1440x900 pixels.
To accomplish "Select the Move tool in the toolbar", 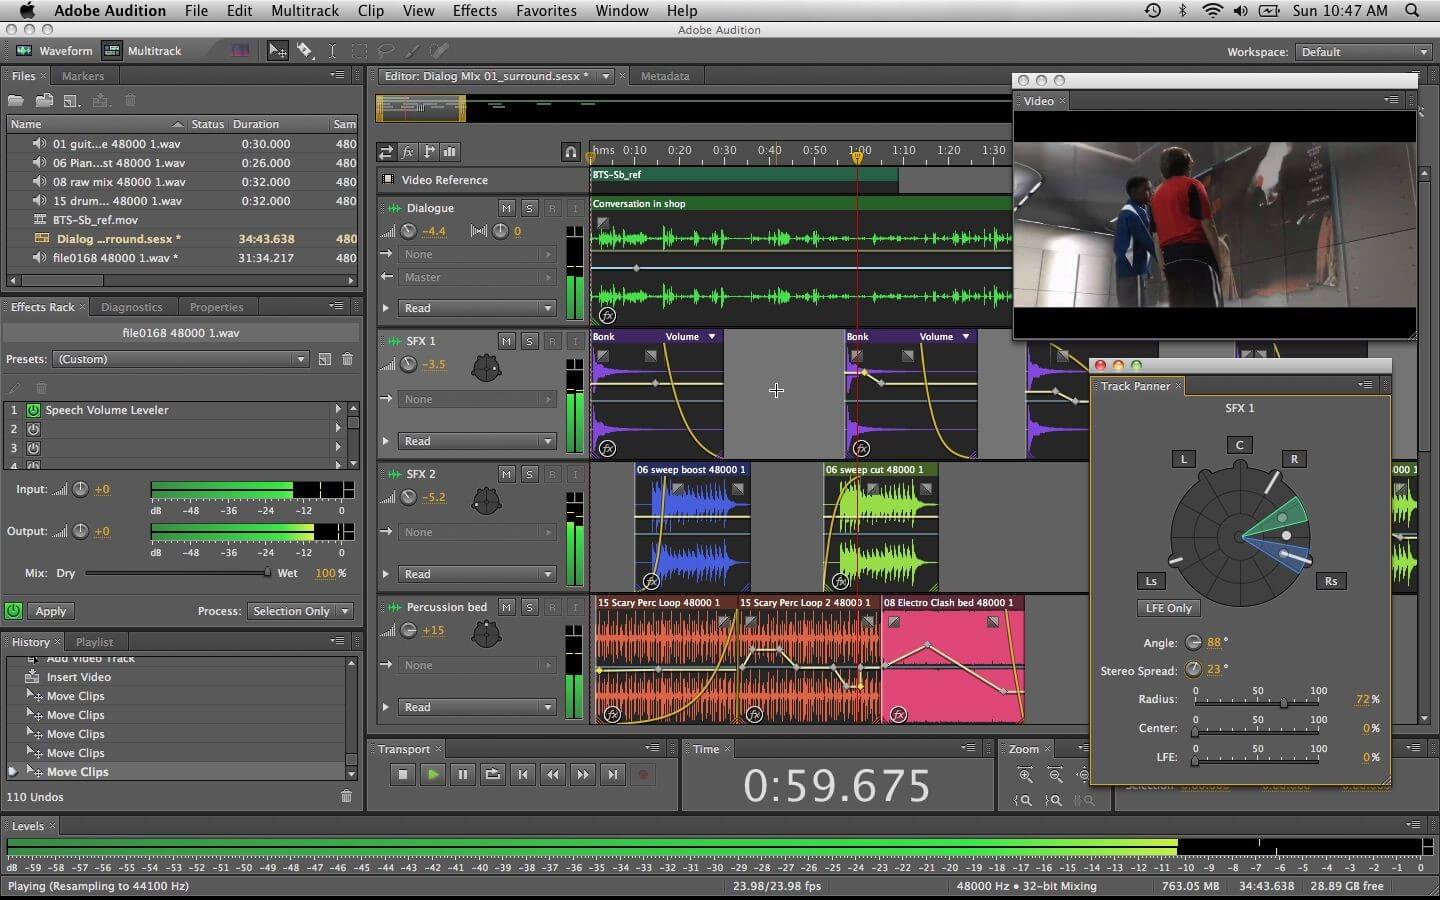I will pos(277,51).
